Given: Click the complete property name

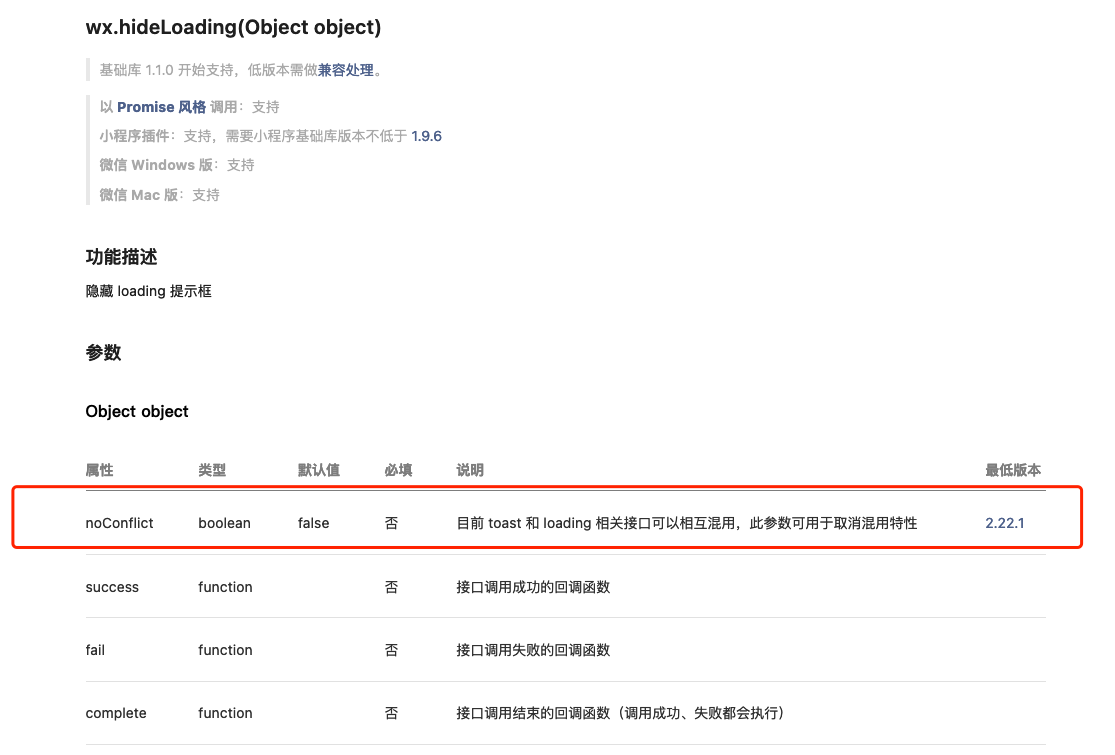Looking at the screenshot, I should 116,713.
